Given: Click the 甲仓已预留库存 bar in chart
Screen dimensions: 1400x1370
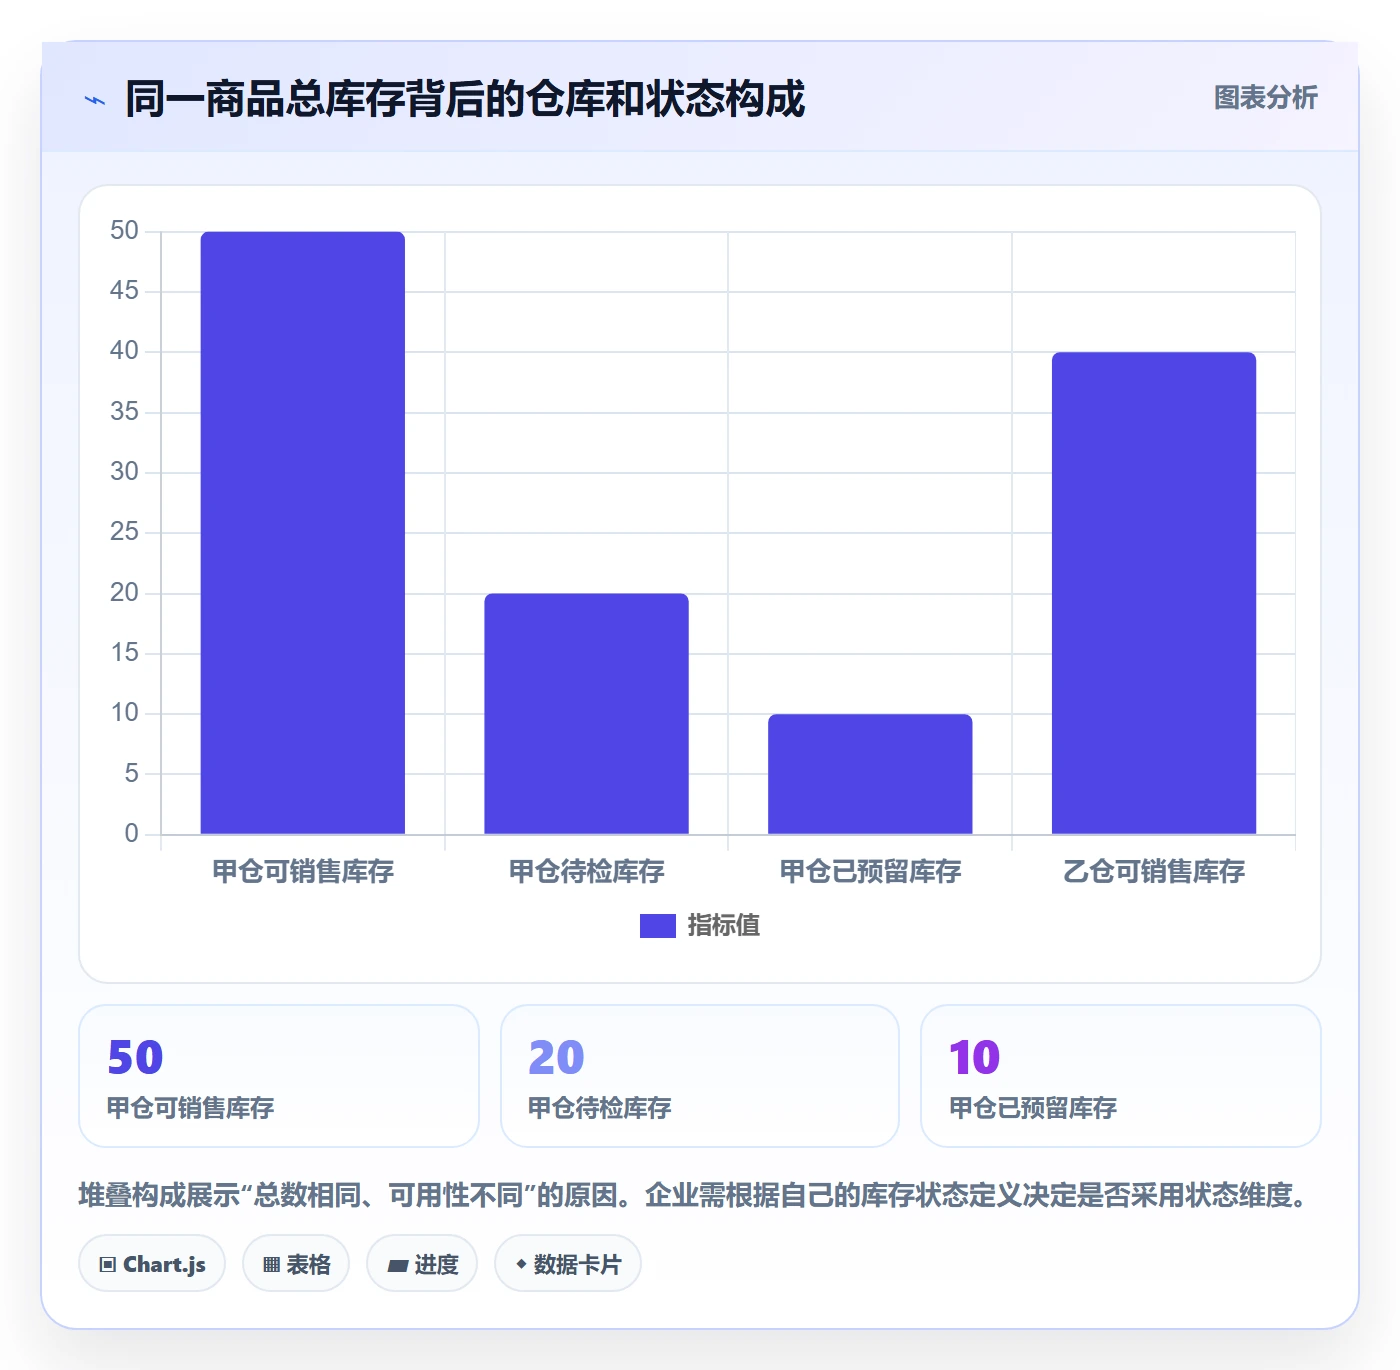Looking at the screenshot, I should tap(870, 774).
